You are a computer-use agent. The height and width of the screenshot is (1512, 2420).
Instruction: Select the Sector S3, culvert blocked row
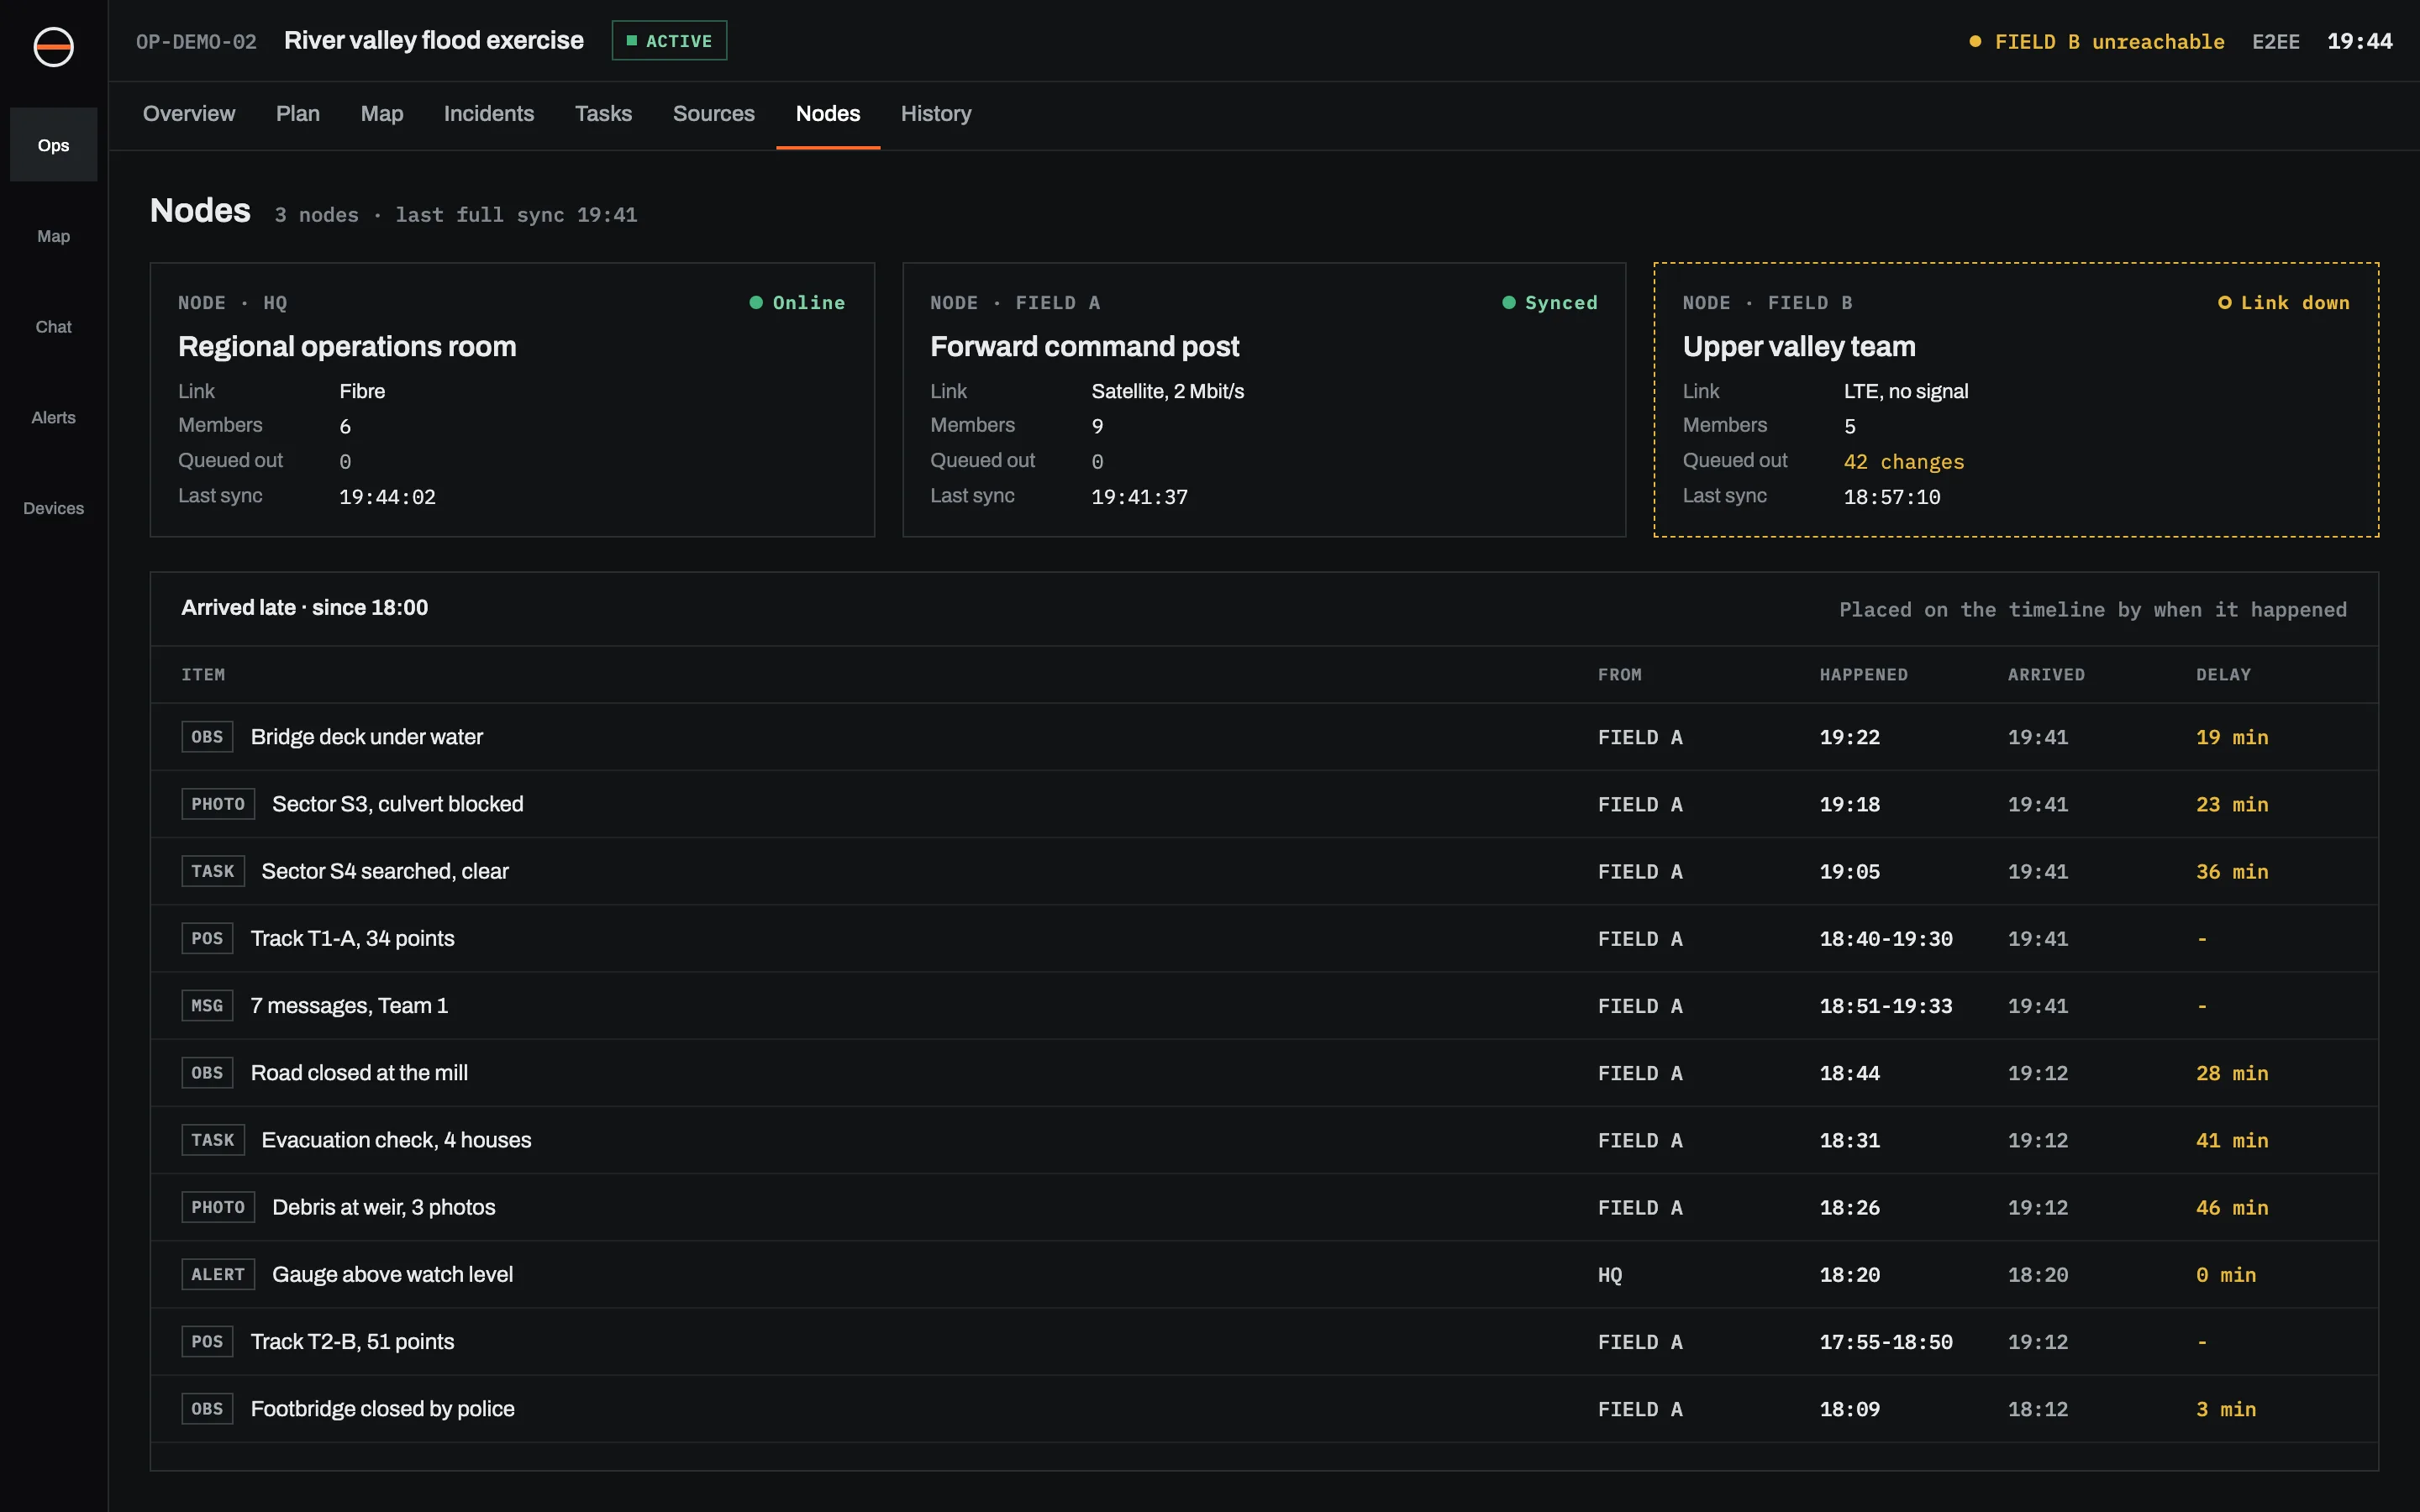[1264, 804]
